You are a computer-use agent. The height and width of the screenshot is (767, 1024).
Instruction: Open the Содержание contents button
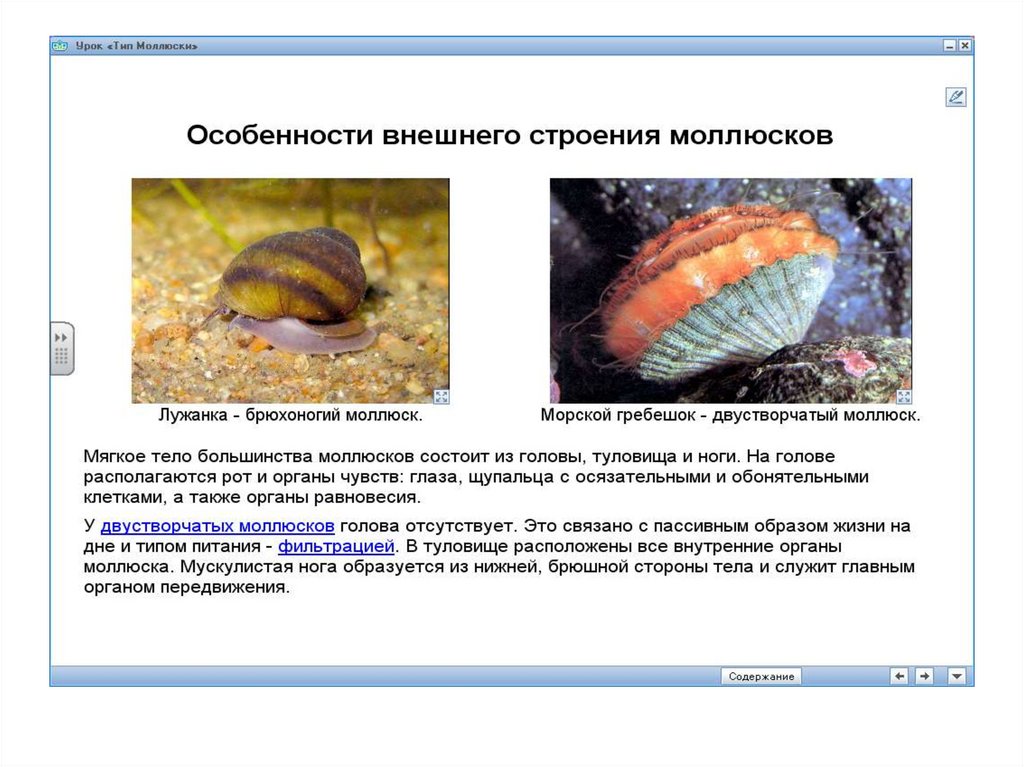[761, 676]
